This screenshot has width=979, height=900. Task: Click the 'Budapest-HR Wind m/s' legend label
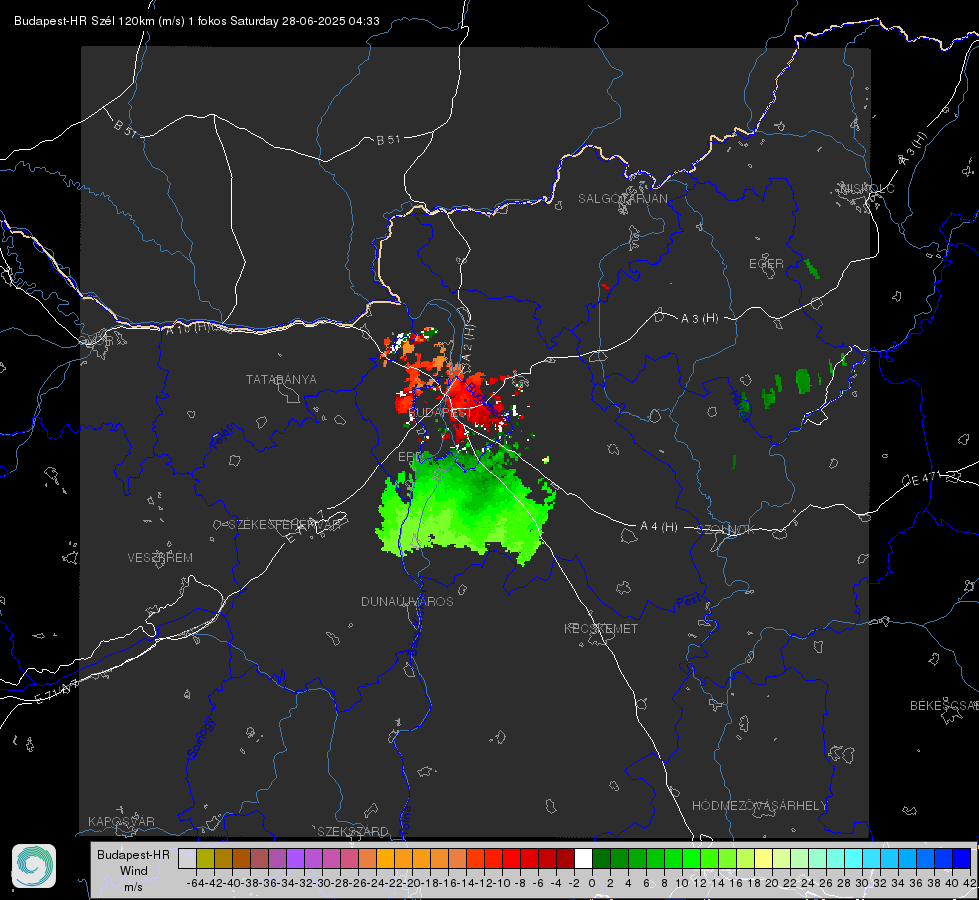(x=134, y=871)
